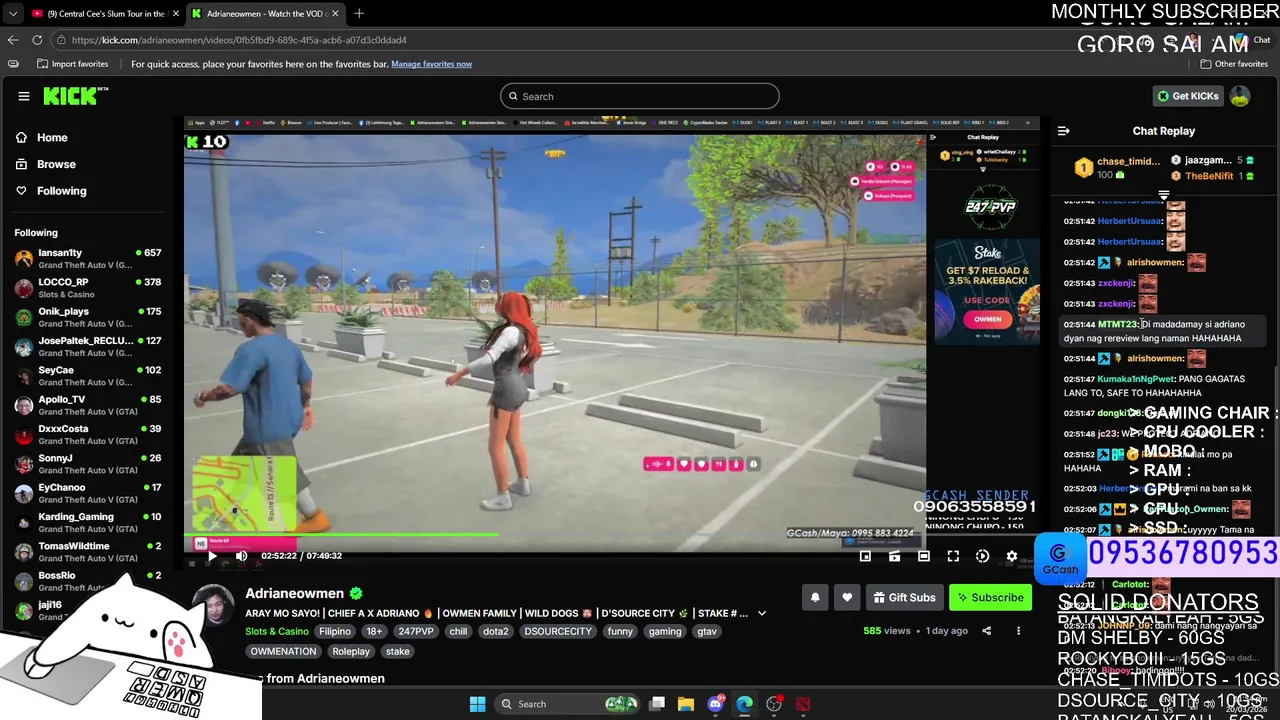Viewport: 1280px width, 720px height.
Task: Click the Get KICKs button
Action: coord(1187,96)
